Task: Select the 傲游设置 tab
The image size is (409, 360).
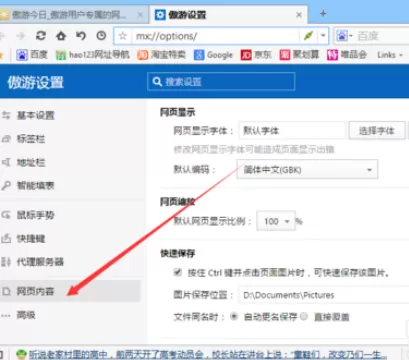Action: click(228, 15)
